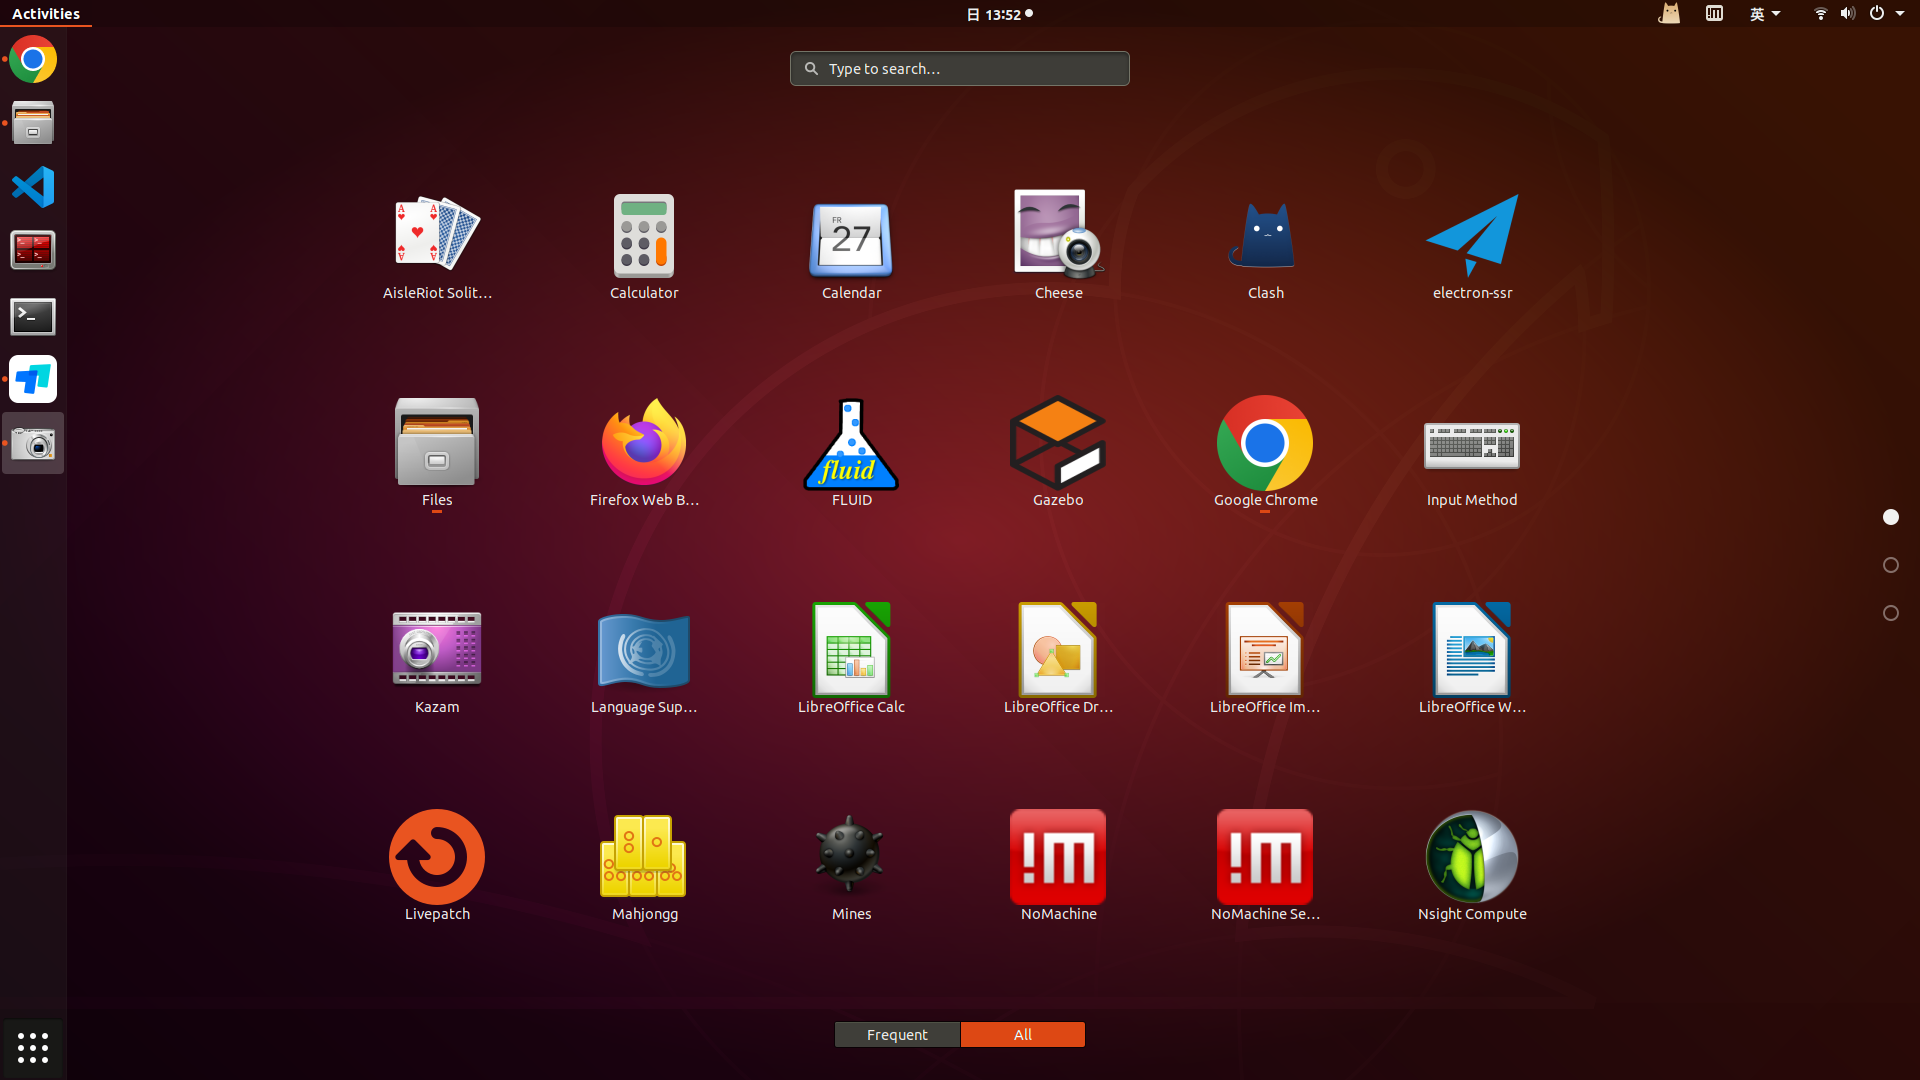Open Nsight Compute application
Screen dimensions: 1920x1080
[x=1471, y=858]
